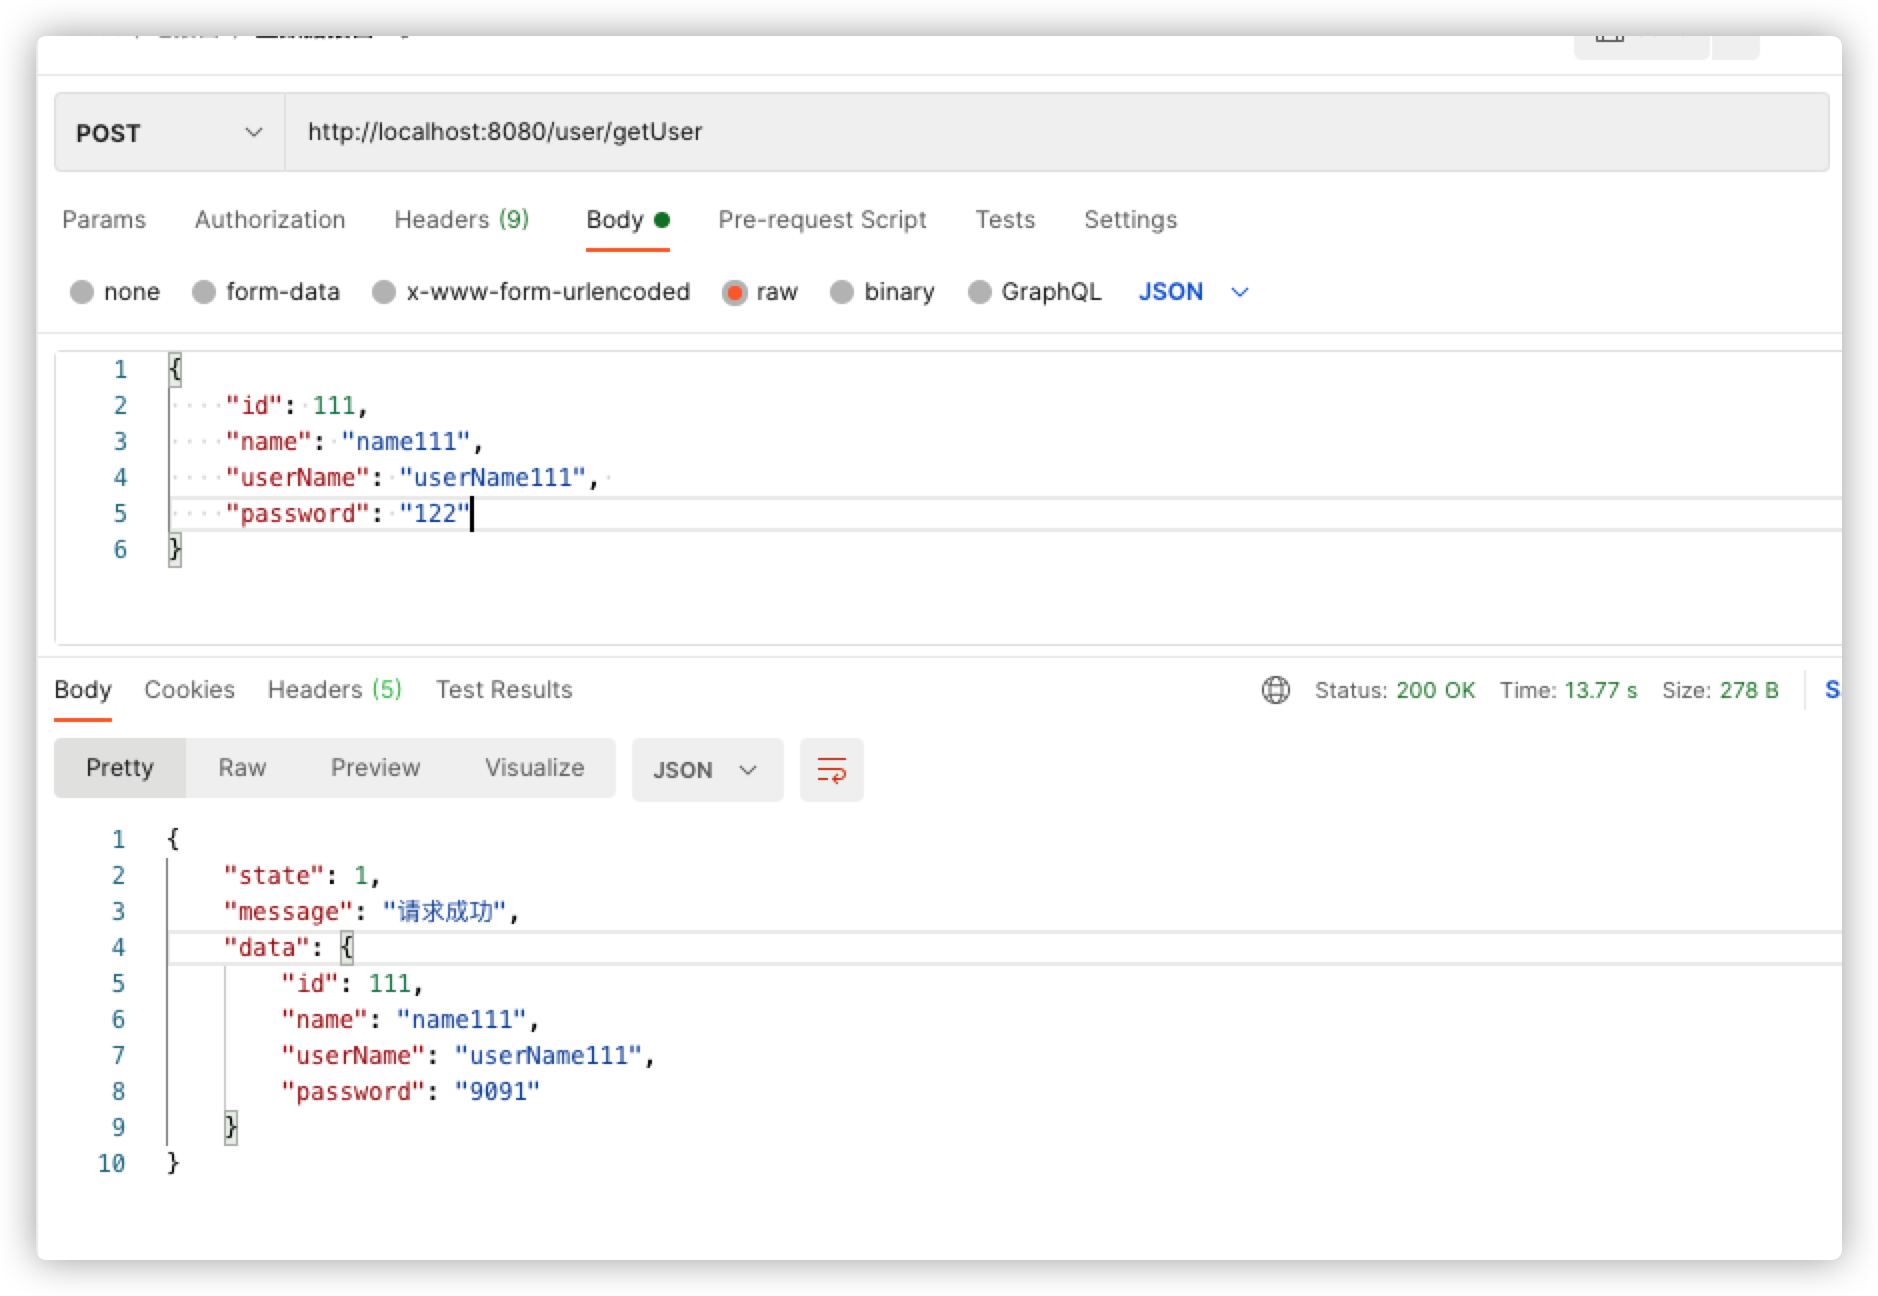The image size is (1878, 1296).
Task: Open request Headers (9) tab
Action: 462,220
